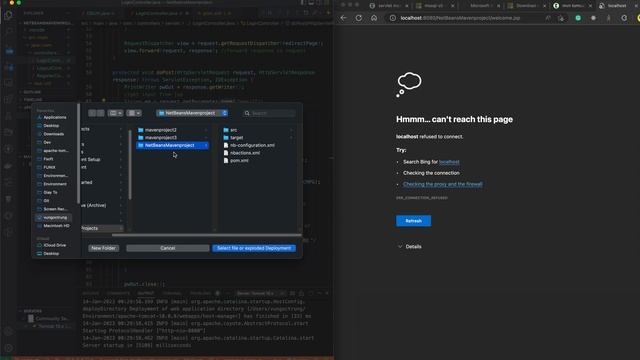Close the Download browser tab
The height and width of the screenshot is (360, 640).
point(544,6)
